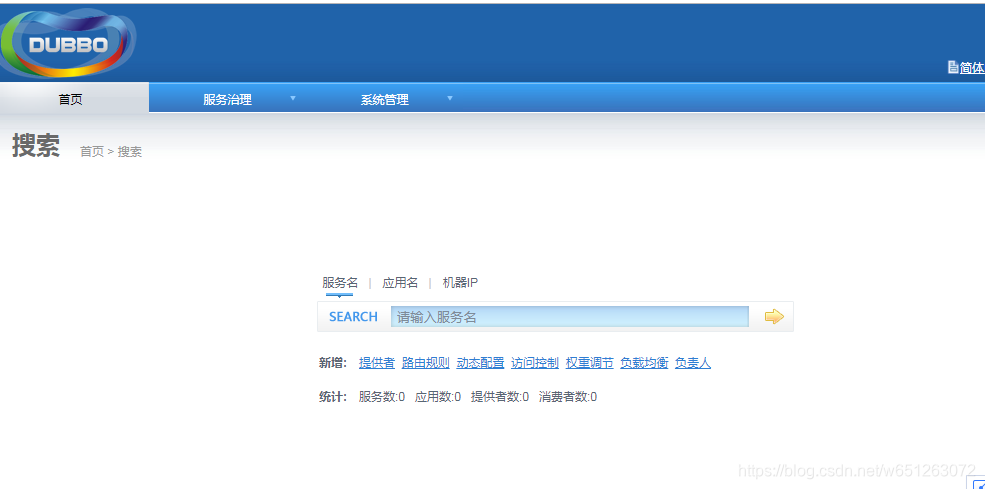
Task: Open the 服务治理 menu
Action: [227, 99]
